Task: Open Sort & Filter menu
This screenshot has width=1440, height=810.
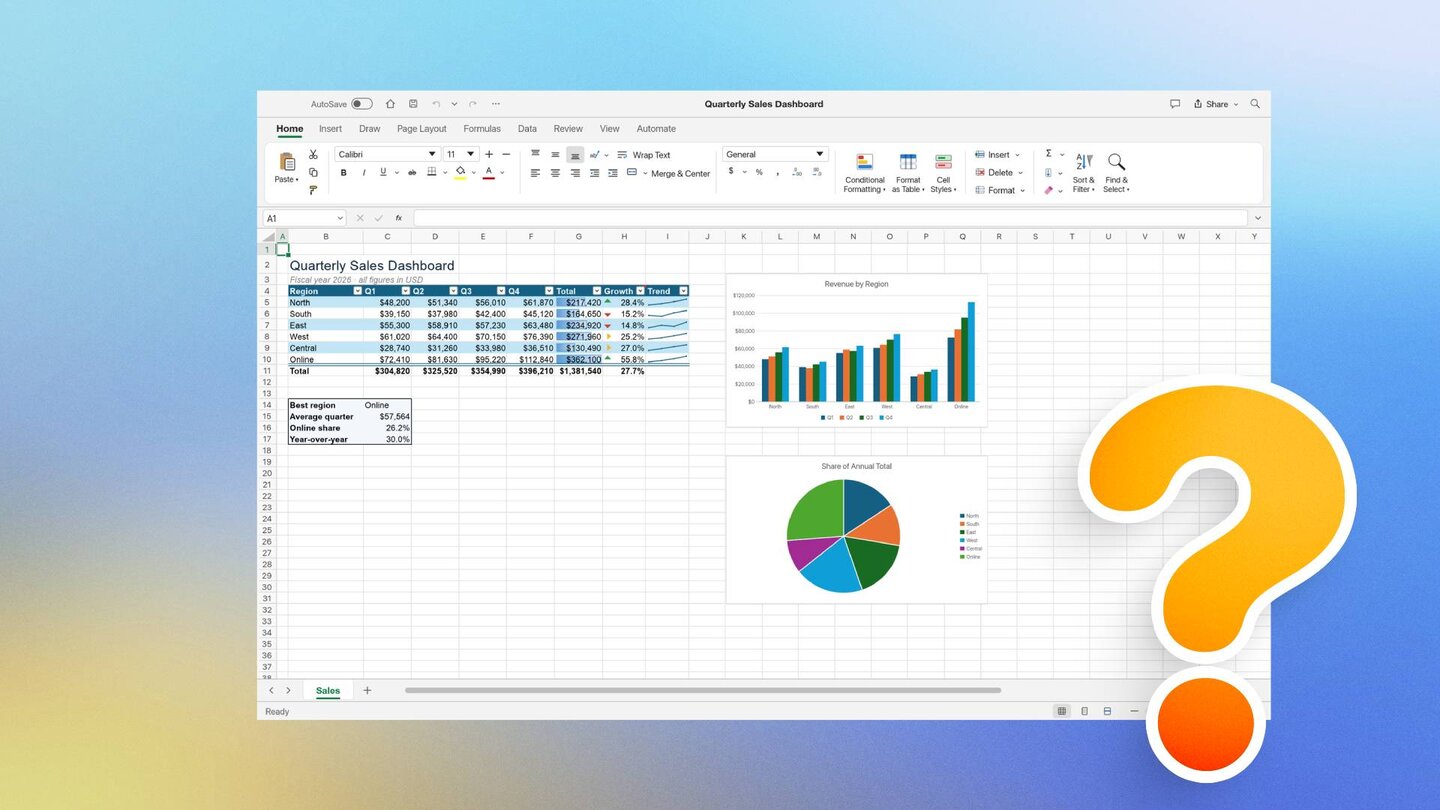Action: pyautogui.click(x=1084, y=173)
